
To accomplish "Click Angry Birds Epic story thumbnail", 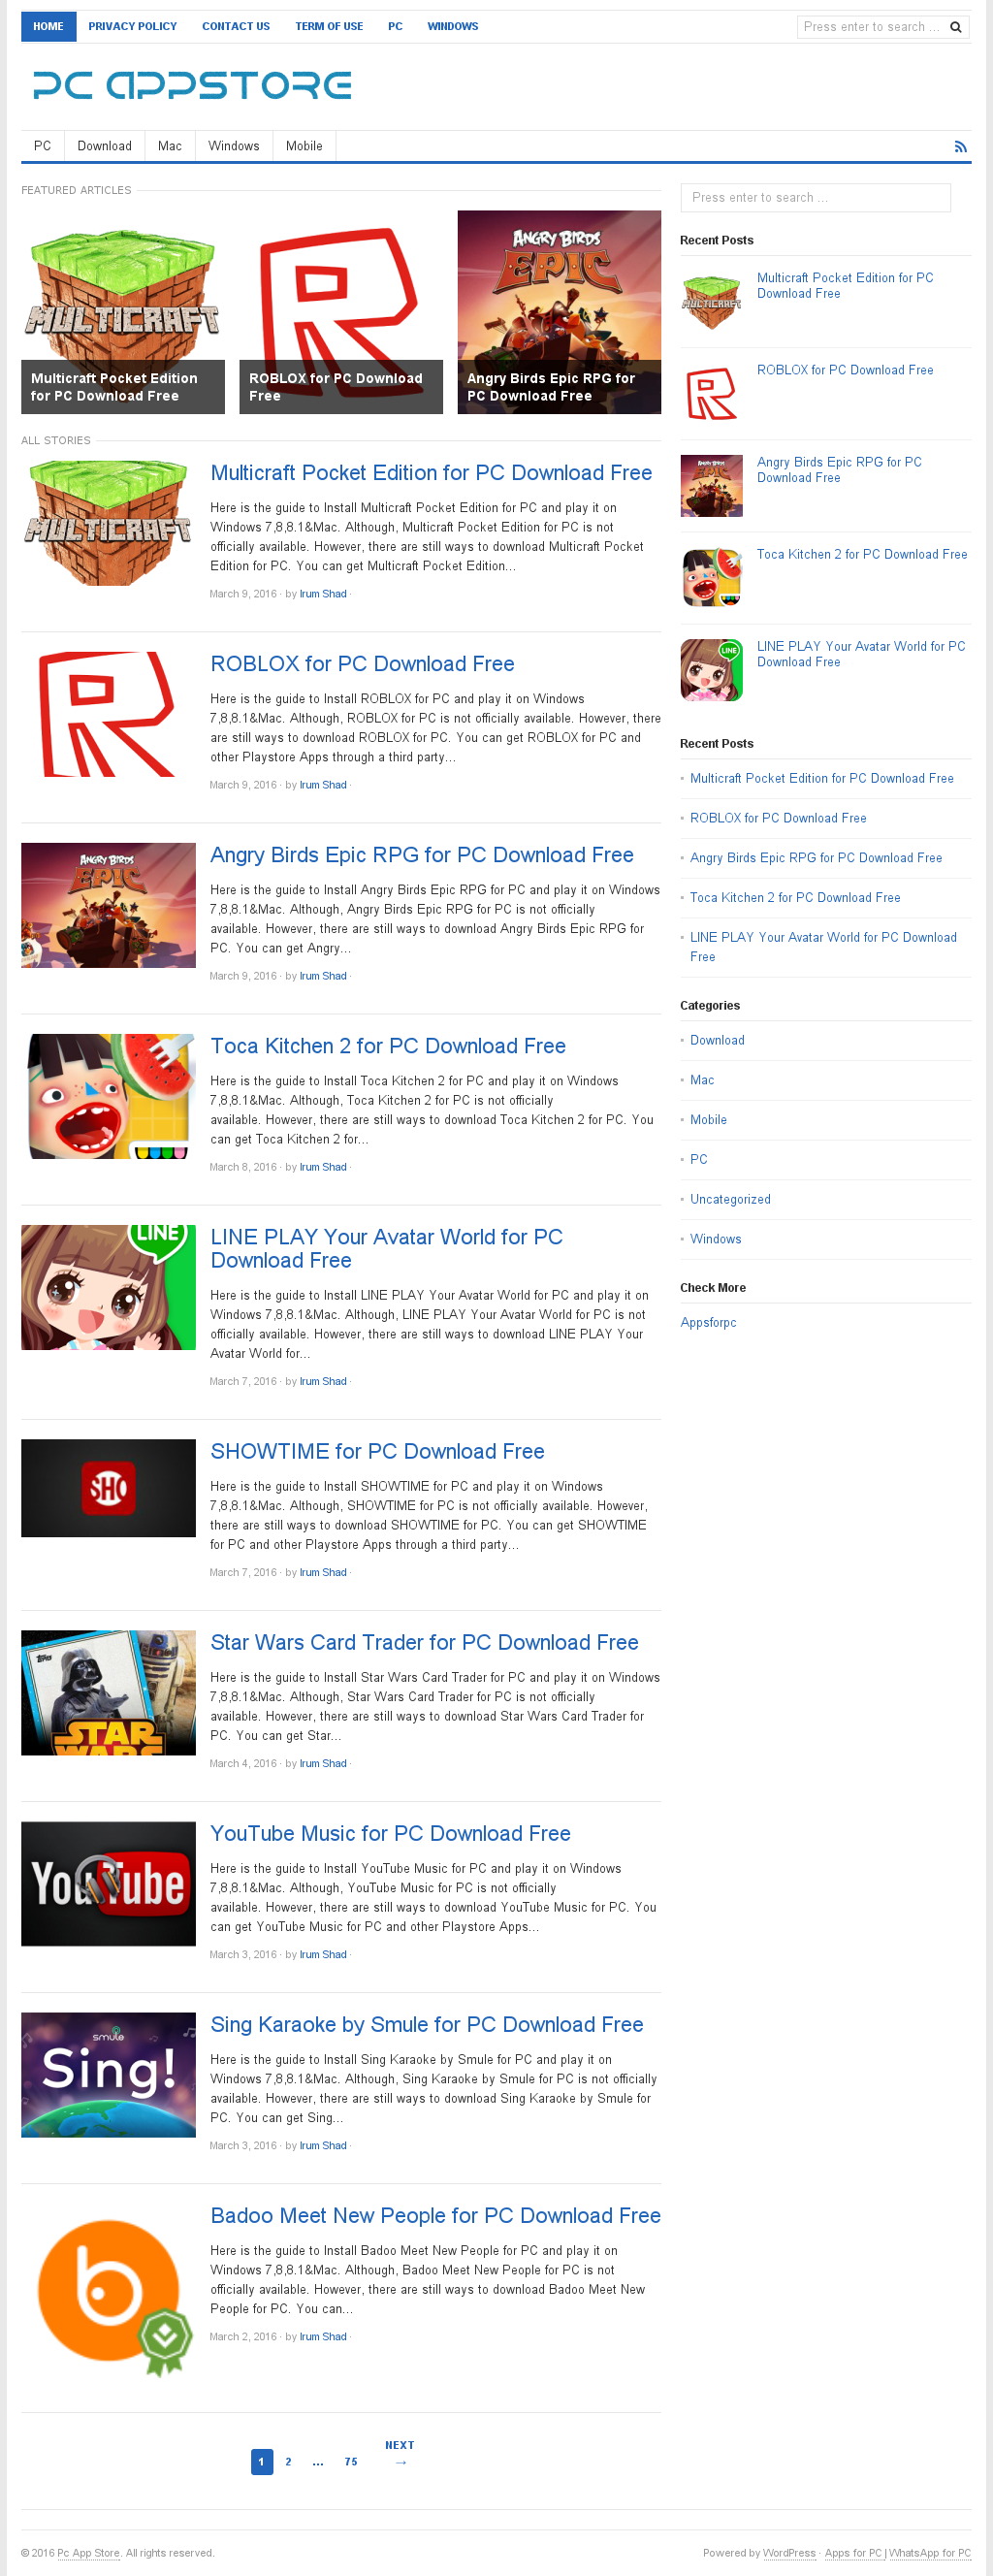I will pyautogui.click(x=108, y=905).
